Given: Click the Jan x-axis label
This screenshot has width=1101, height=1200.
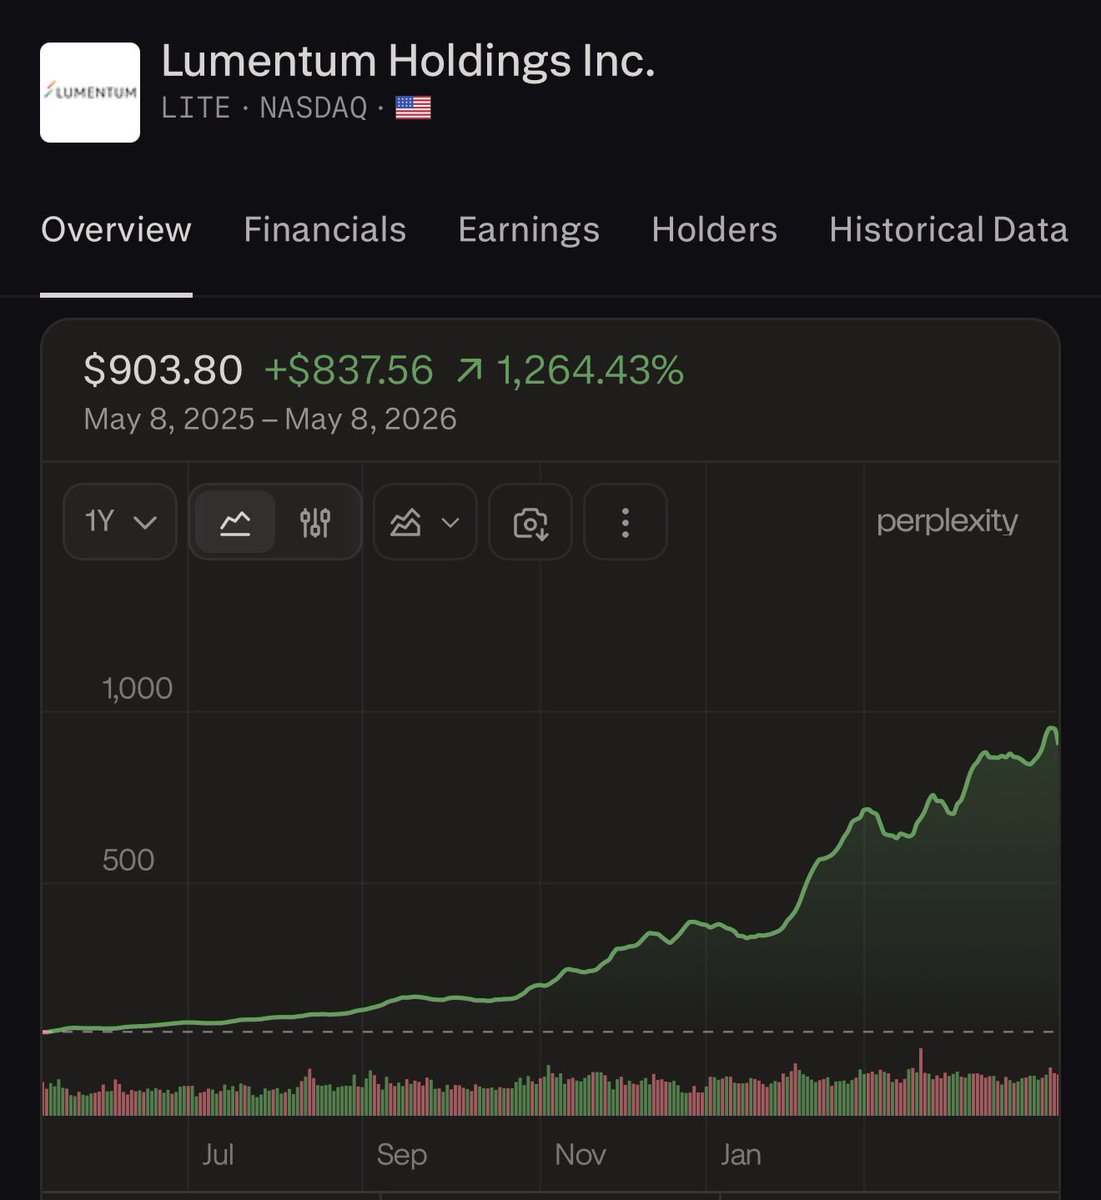Looking at the screenshot, I should [x=741, y=1155].
